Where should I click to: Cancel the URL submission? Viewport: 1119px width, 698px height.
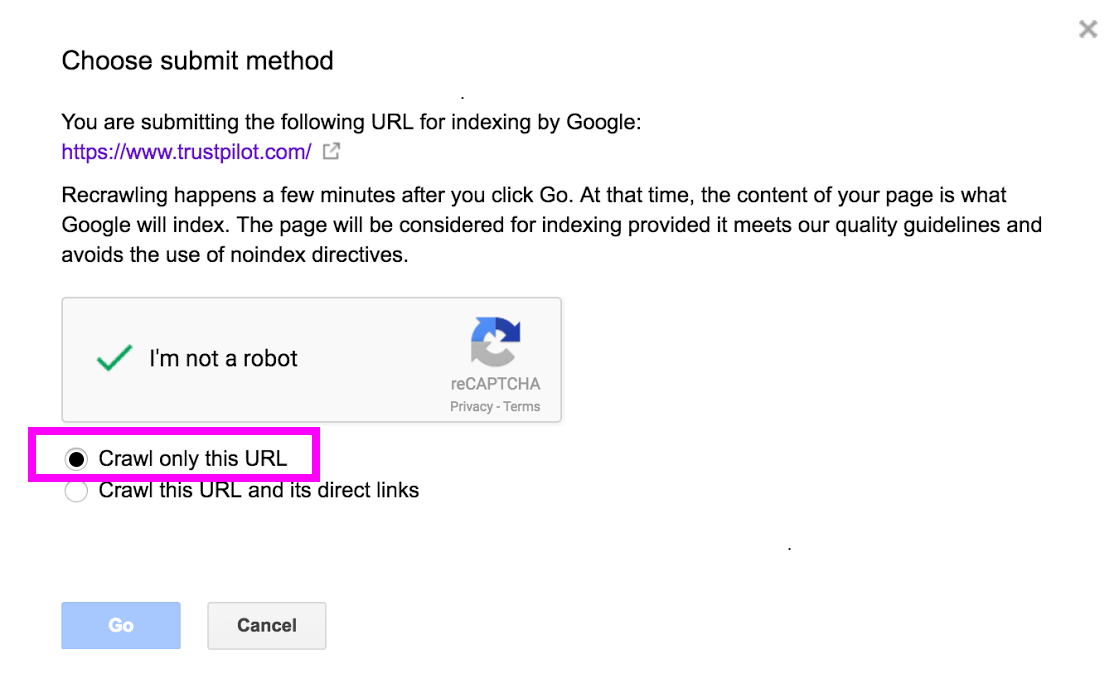[267, 625]
